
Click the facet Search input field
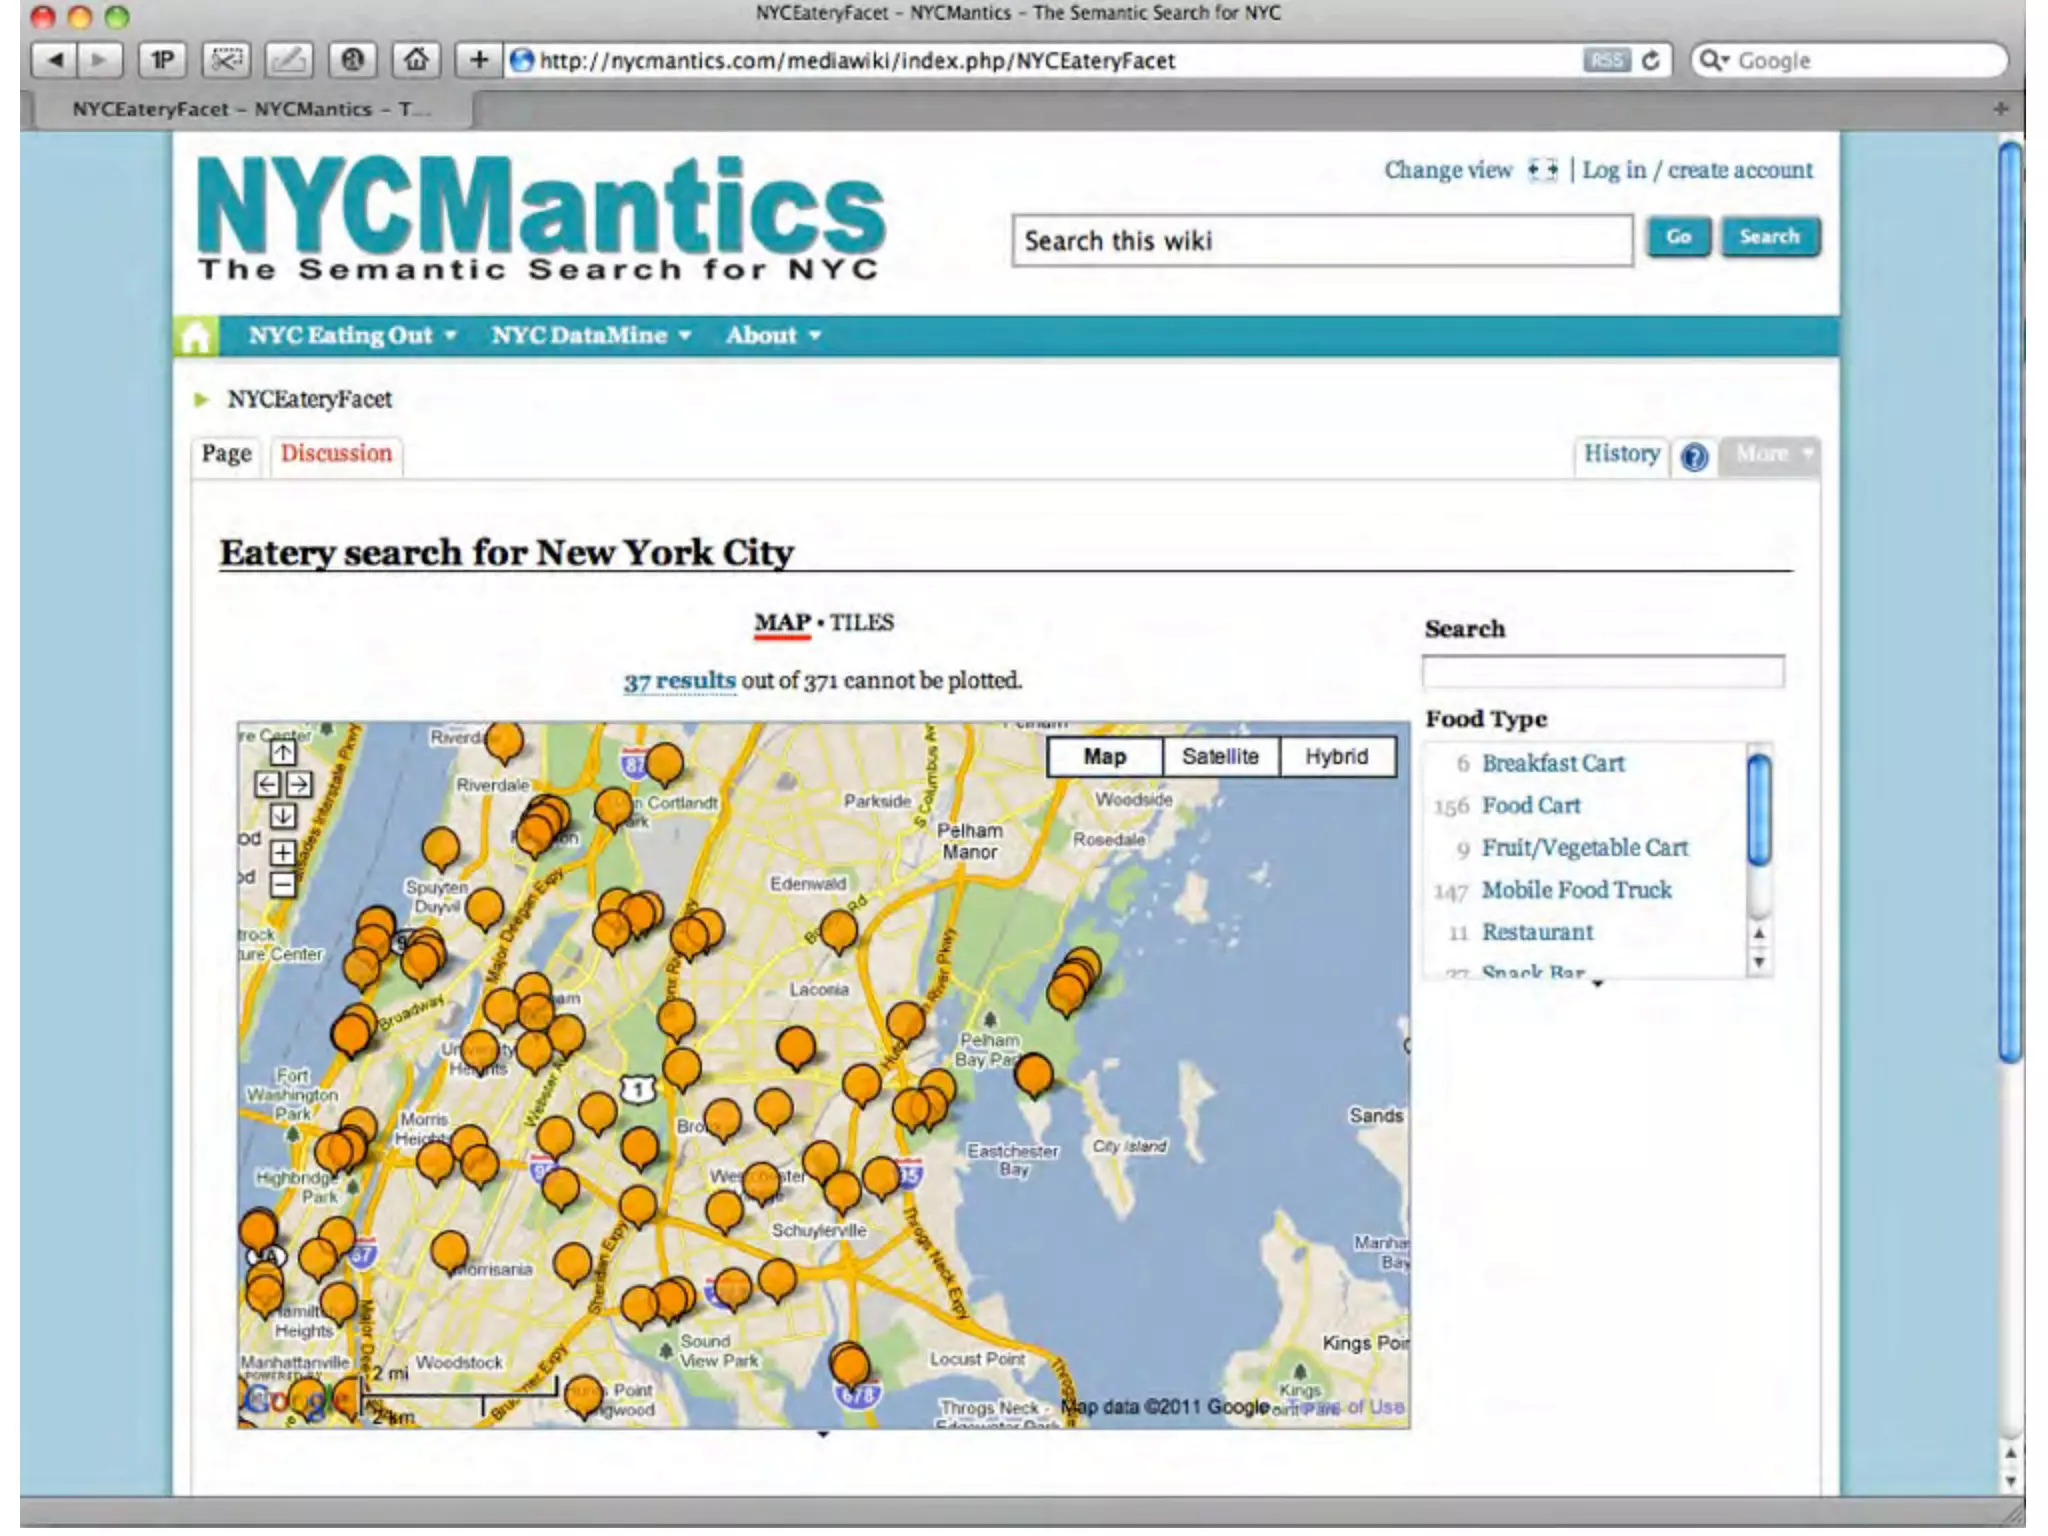coord(1602,671)
